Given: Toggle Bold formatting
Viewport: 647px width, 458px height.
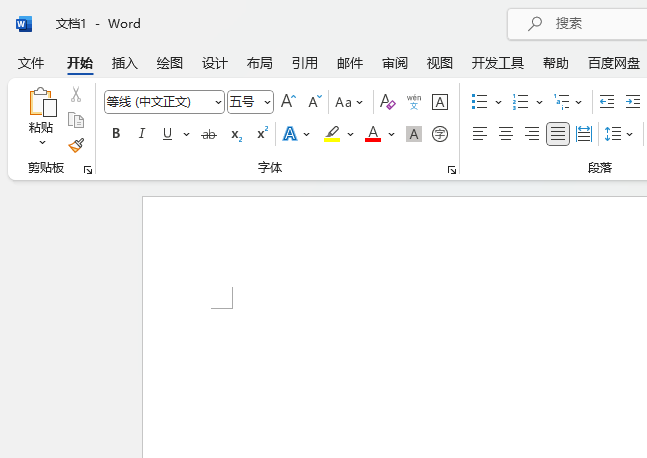Looking at the screenshot, I should (x=116, y=134).
